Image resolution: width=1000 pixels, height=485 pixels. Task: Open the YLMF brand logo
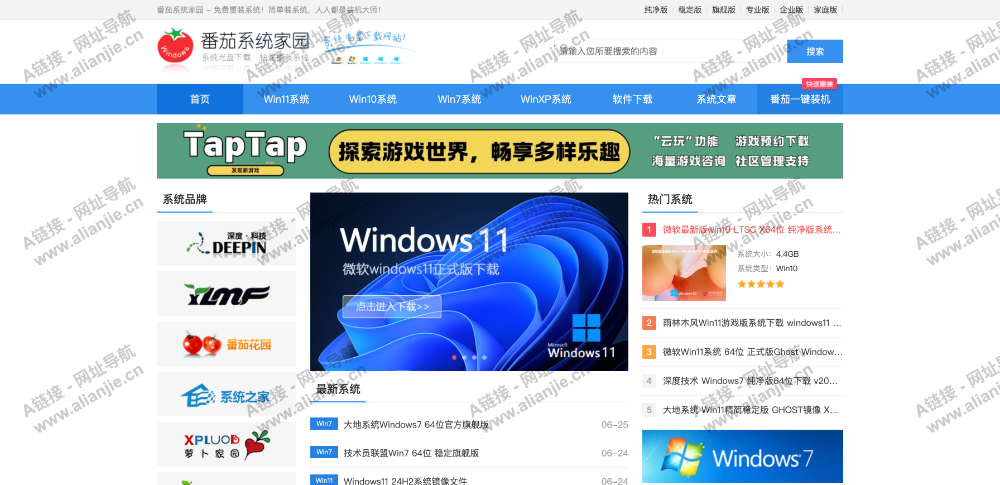tap(226, 294)
